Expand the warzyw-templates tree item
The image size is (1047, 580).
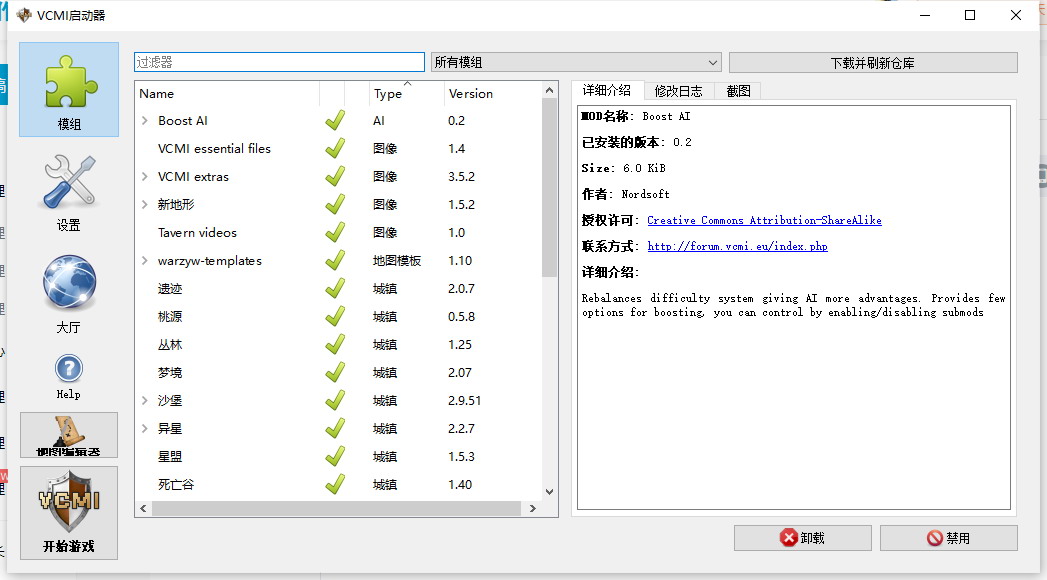tap(145, 261)
